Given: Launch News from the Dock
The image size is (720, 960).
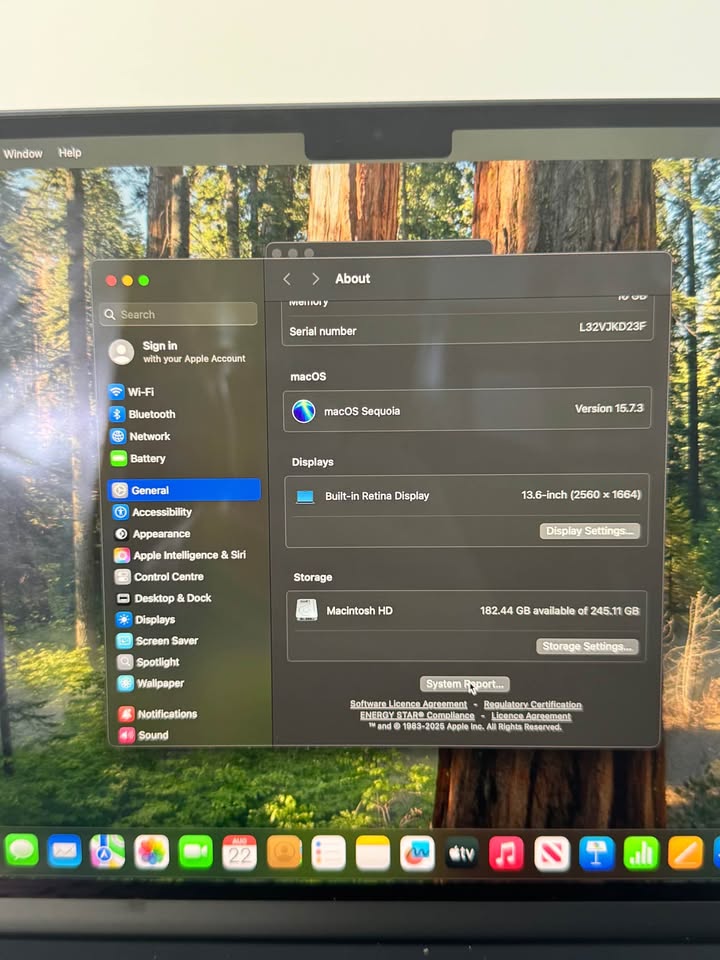Looking at the screenshot, I should tap(552, 853).
